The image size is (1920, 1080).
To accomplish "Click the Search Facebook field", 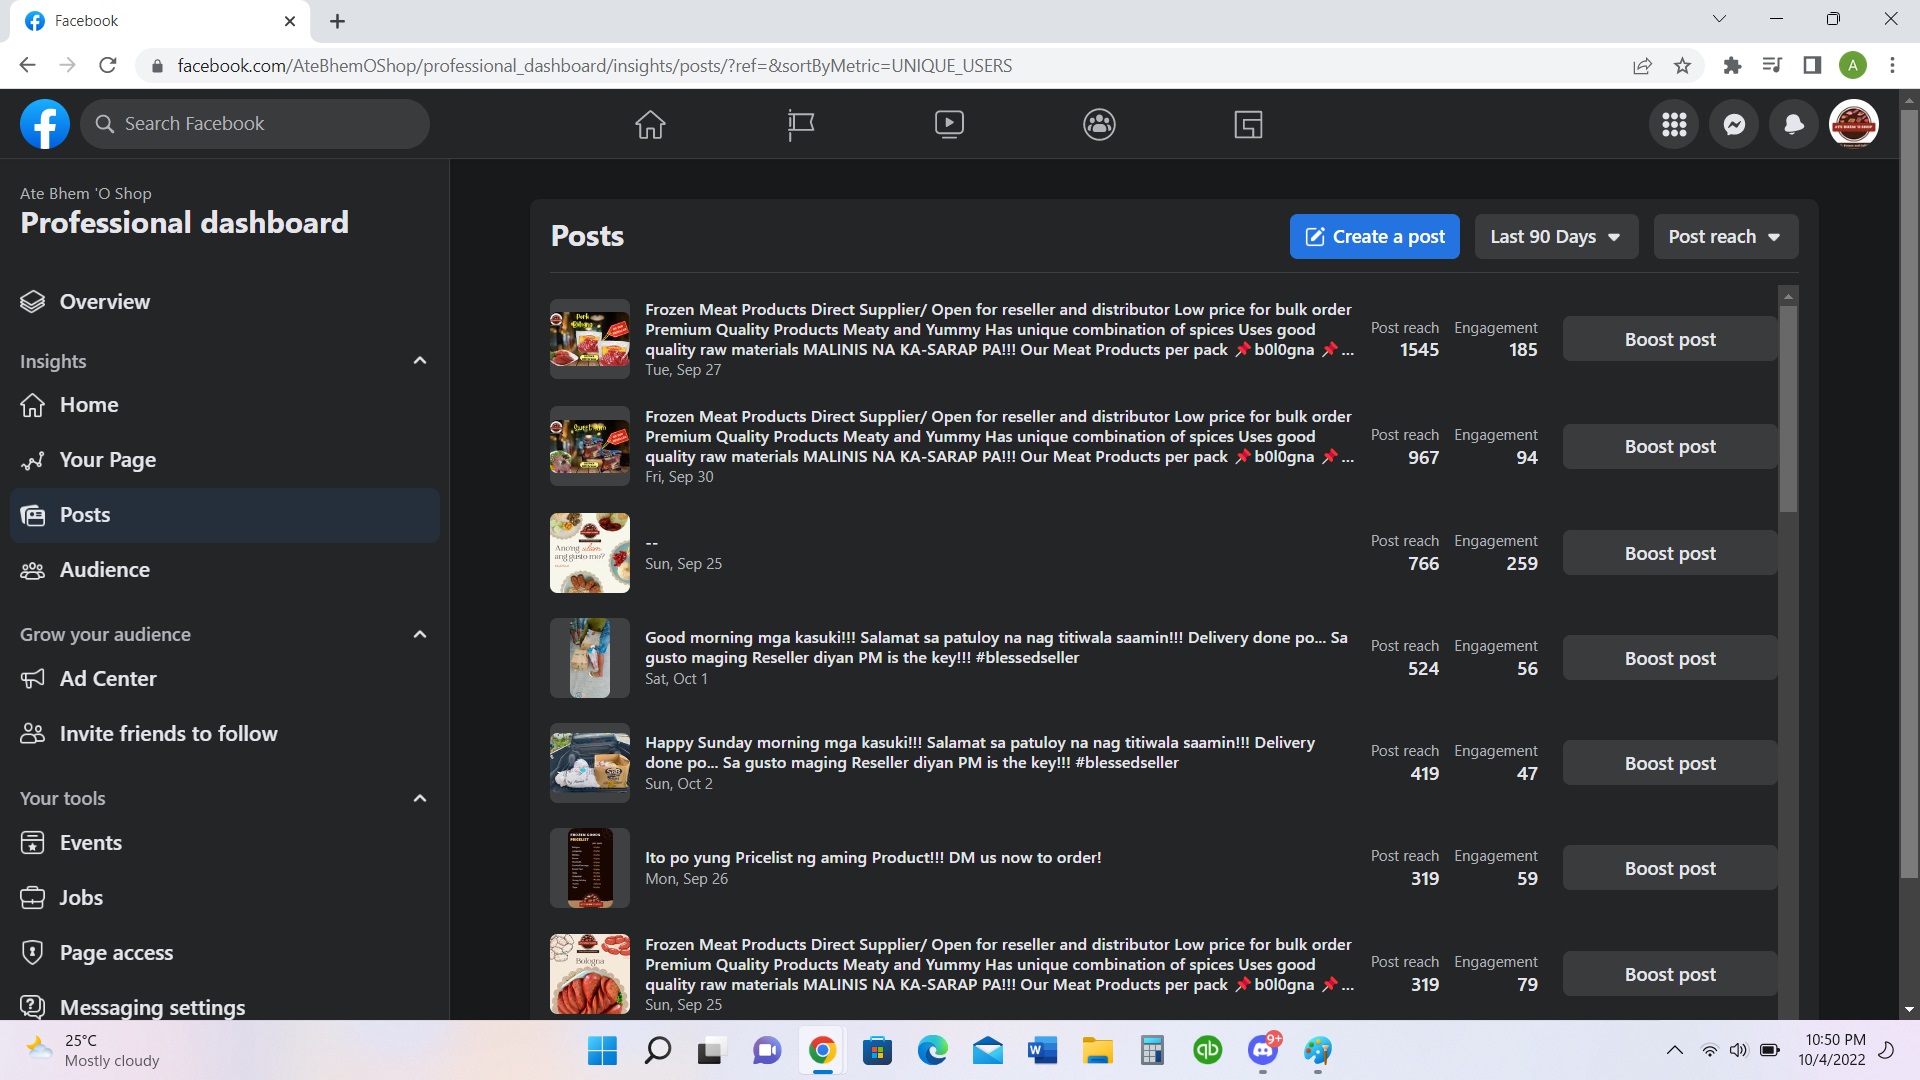I will coord(255,124).
